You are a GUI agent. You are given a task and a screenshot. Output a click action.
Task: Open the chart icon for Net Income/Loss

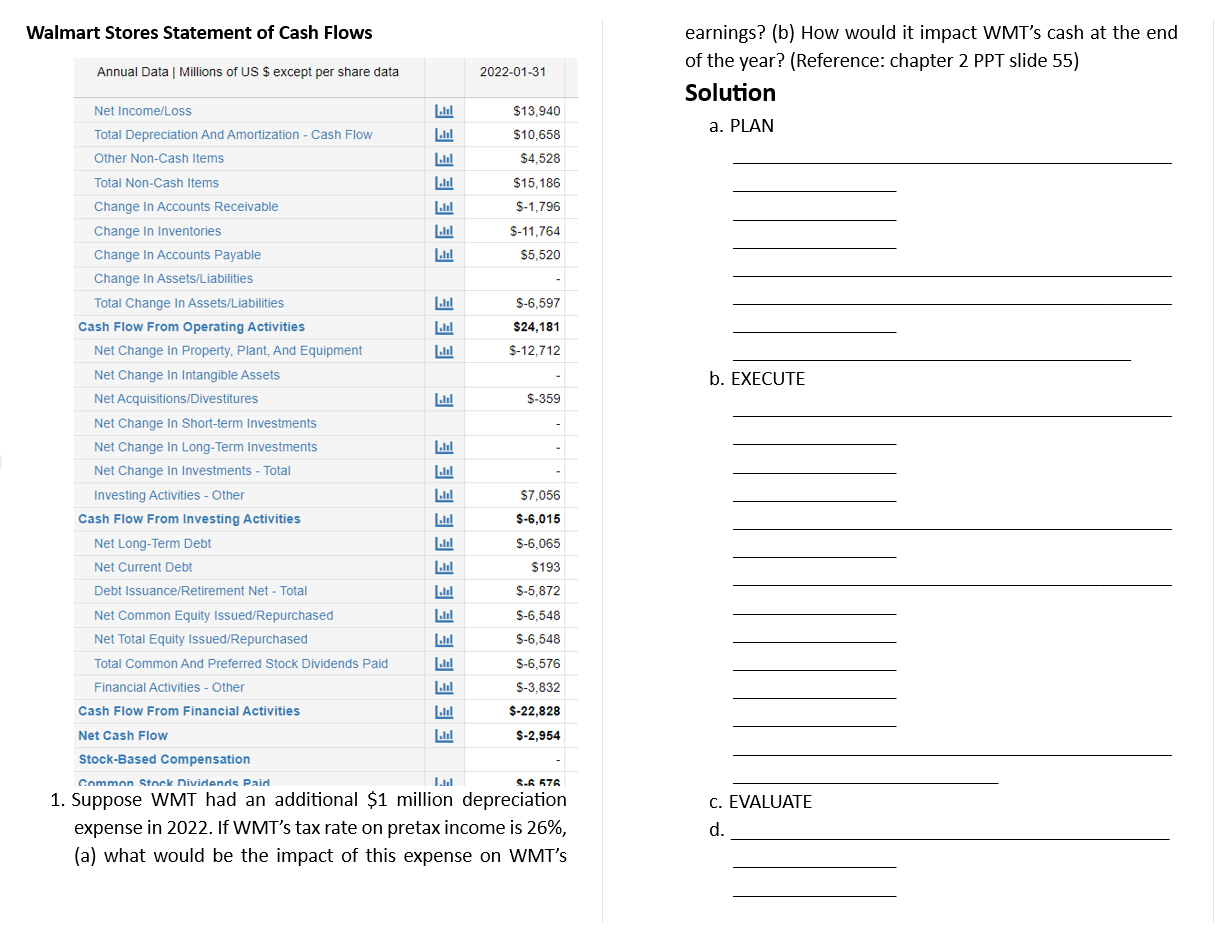point(444,110)
